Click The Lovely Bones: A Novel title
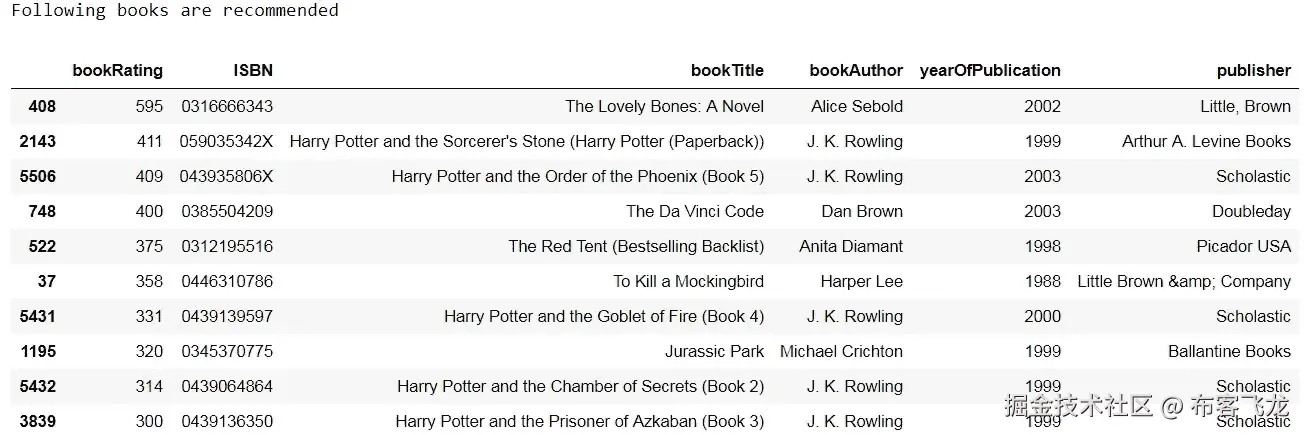This screenshot has width=1305, height=435. (x=664, y=106)
